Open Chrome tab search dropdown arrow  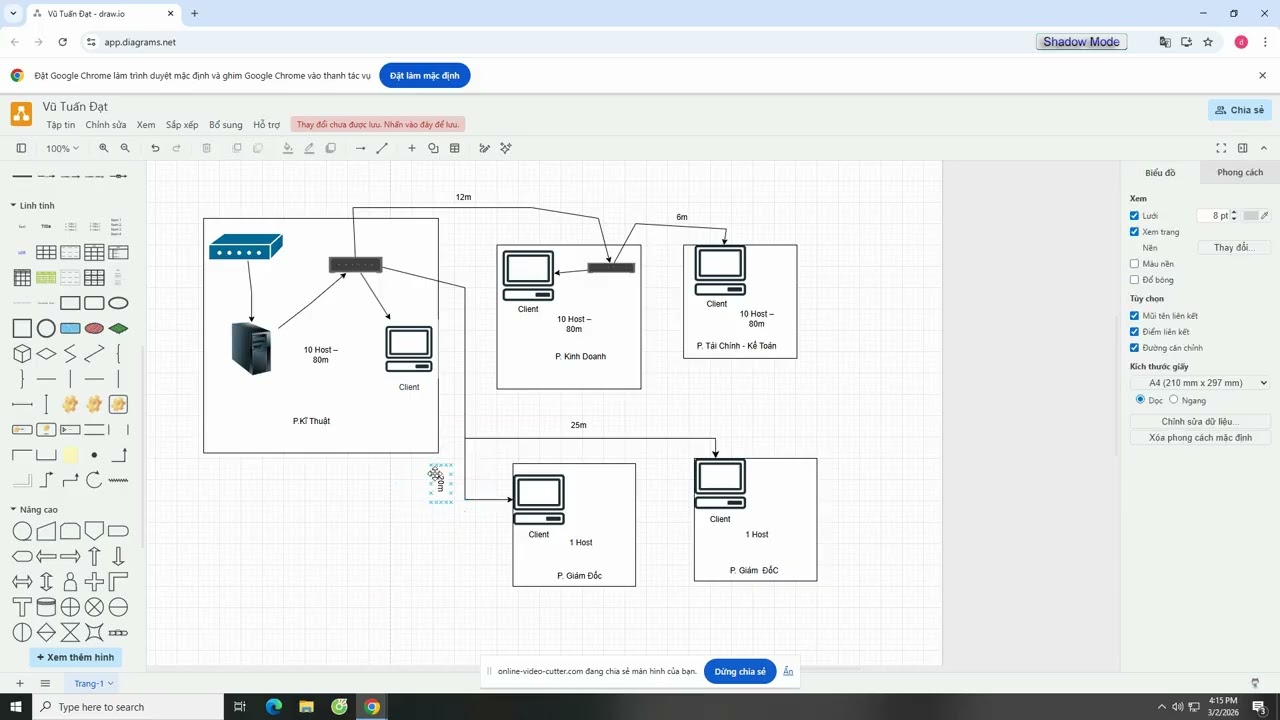pos(13,13)
